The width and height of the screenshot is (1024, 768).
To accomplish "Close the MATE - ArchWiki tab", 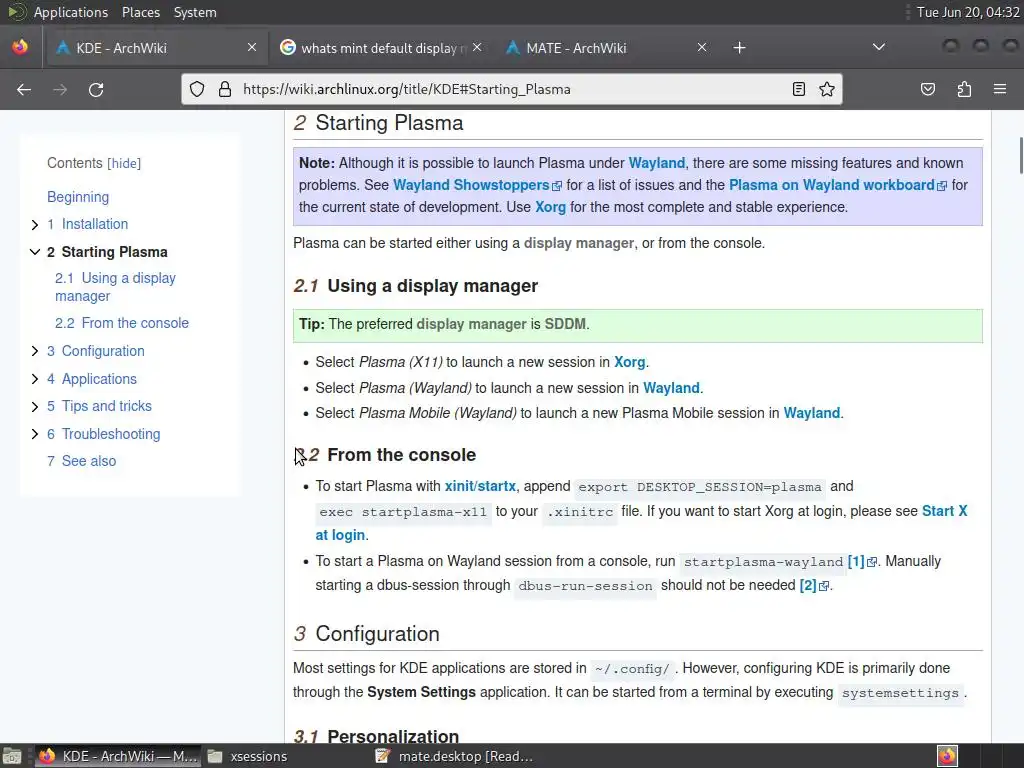I will (701, 47).
